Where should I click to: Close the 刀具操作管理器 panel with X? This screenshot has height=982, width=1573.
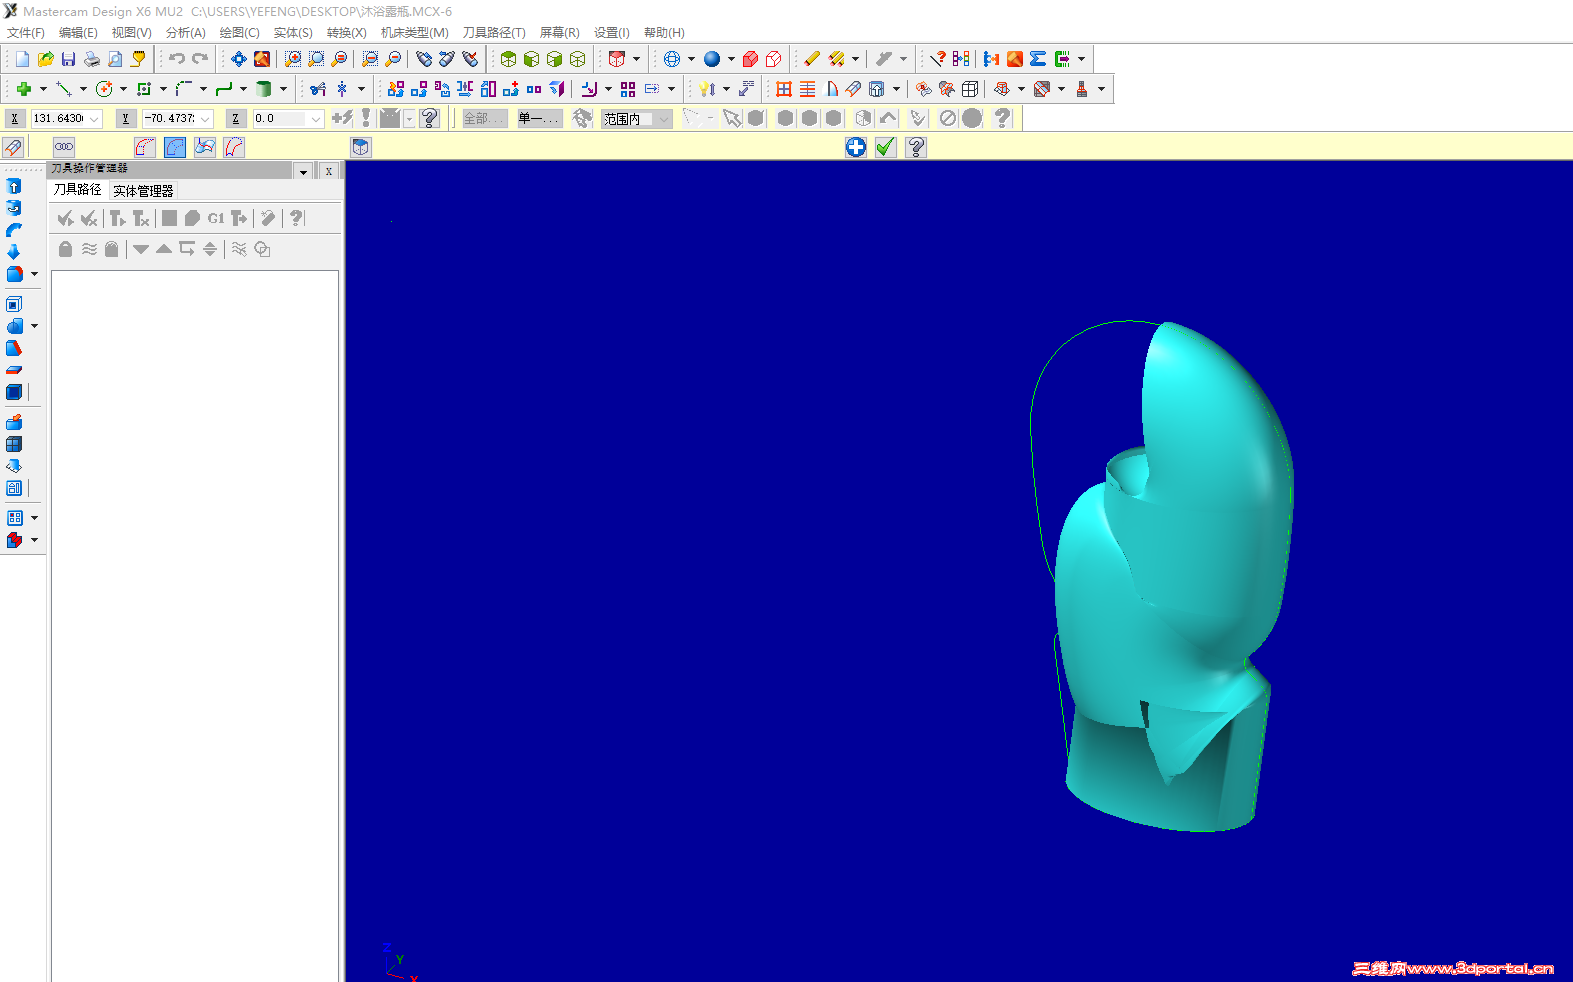329,172
